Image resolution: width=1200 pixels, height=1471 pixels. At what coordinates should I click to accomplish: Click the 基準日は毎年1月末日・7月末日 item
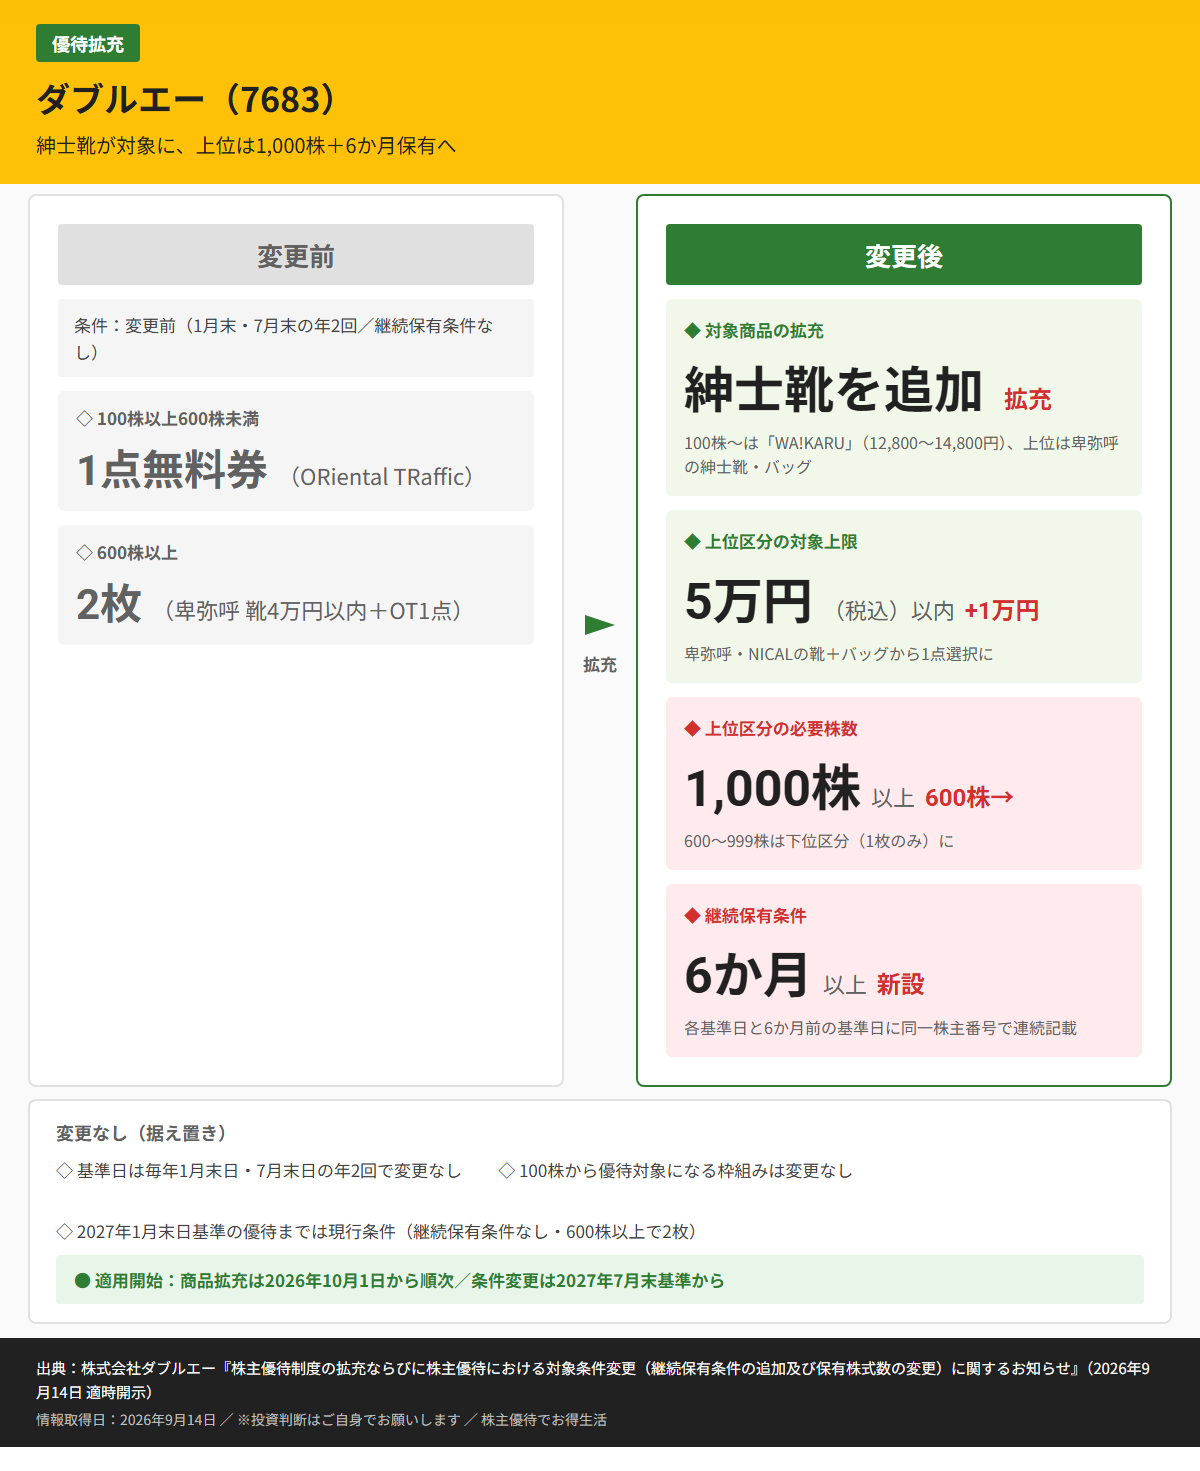click(259, 1171)
